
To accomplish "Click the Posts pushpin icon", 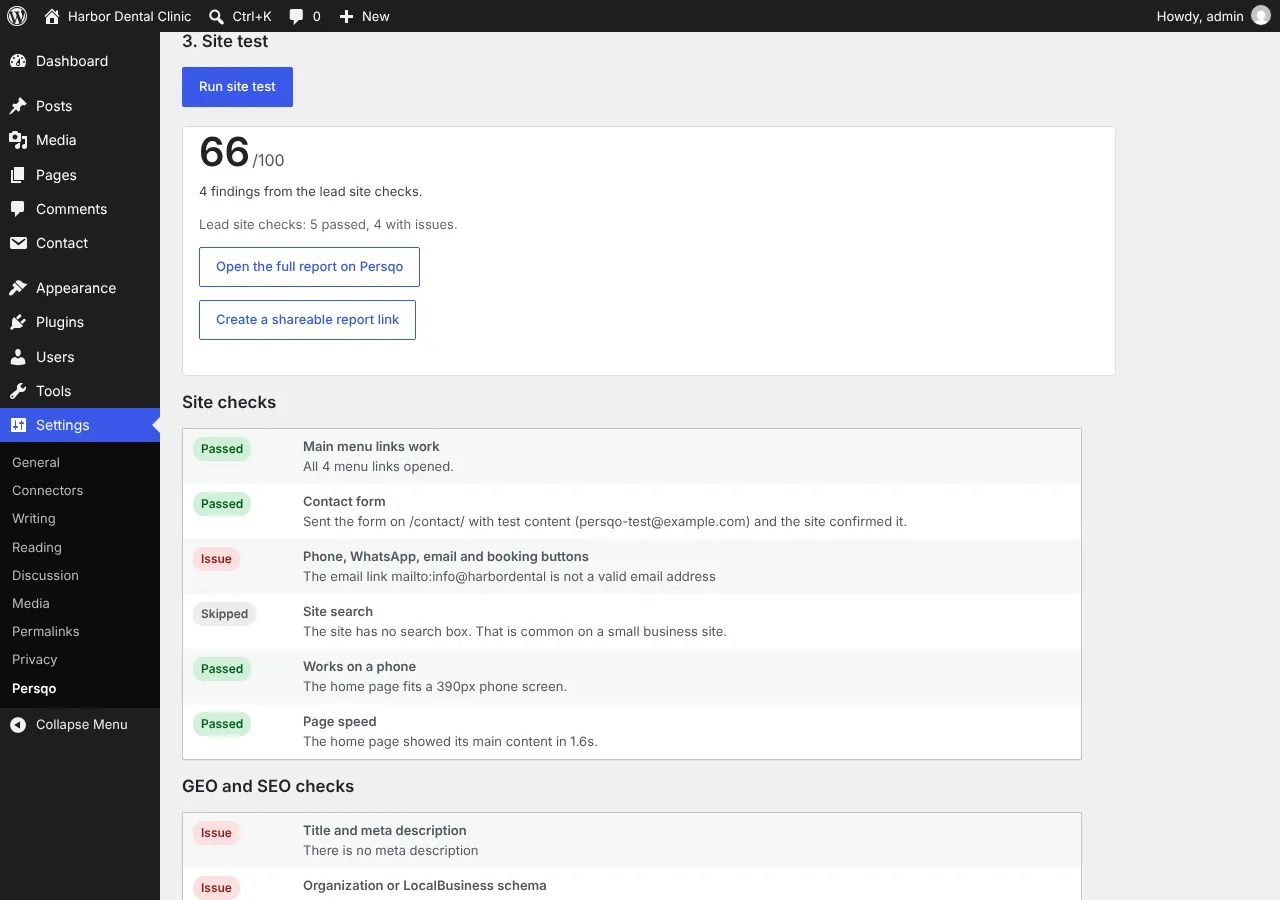I will click(x=18, y=106).
